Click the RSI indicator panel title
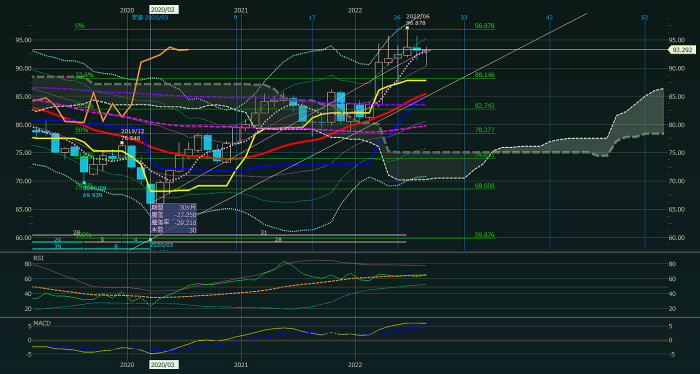The width and height of the screenshot is (700, 374). point(39,258)
